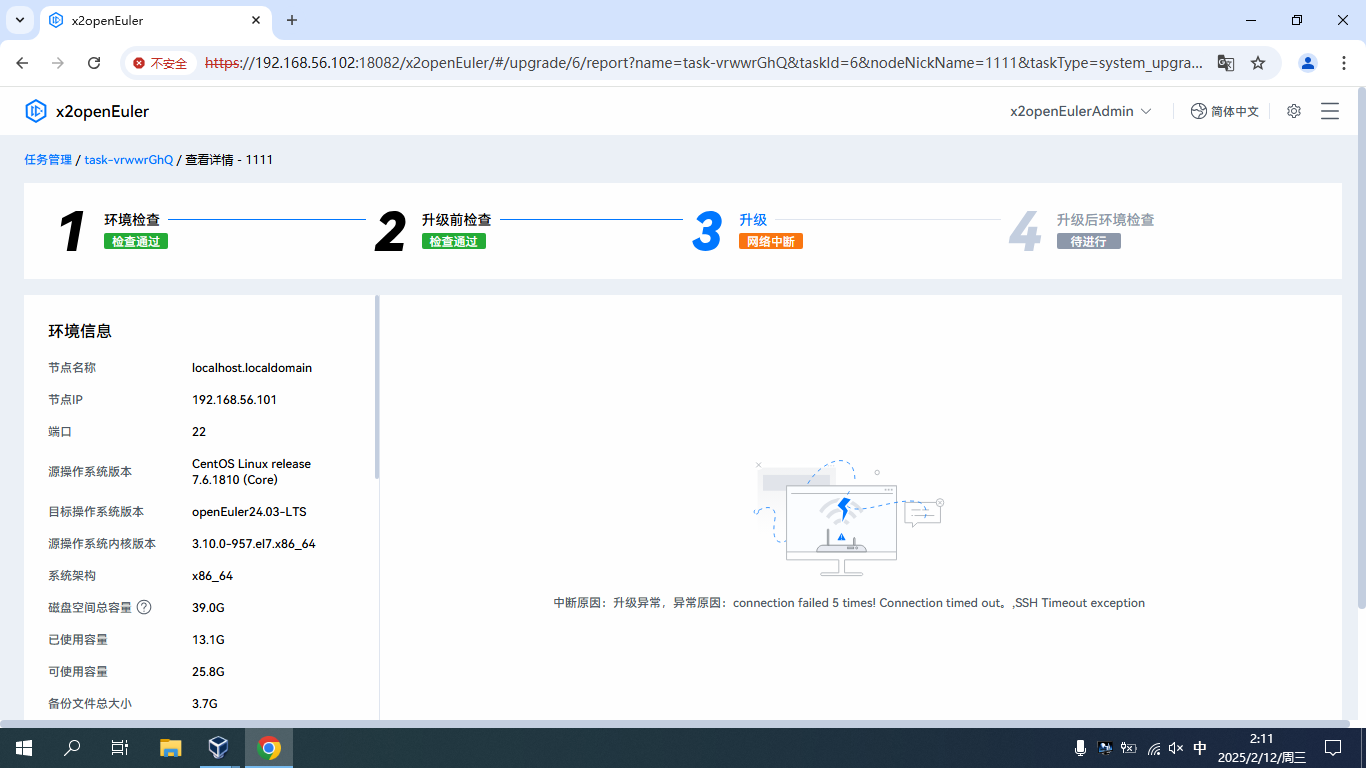Reload the page with refresh icon
This screenshot has height=768, width=1366.
coord(94,63)
